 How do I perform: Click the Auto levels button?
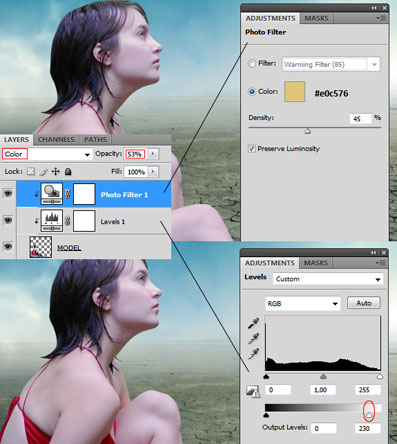click(x=364, y=303)
